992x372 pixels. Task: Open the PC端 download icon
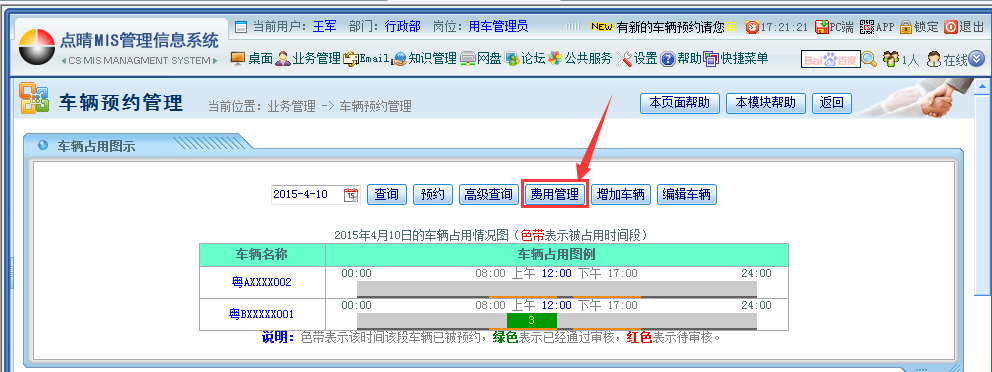(x=822, y=27)
